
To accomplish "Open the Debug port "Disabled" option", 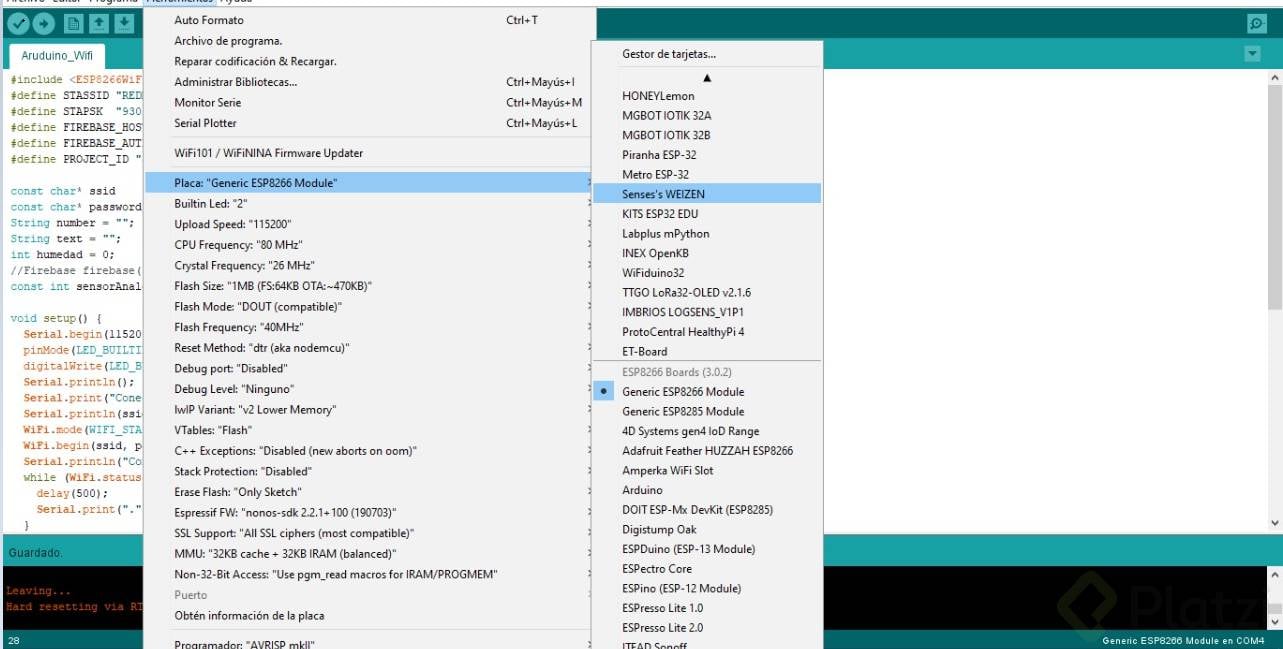I will [370, 368].
